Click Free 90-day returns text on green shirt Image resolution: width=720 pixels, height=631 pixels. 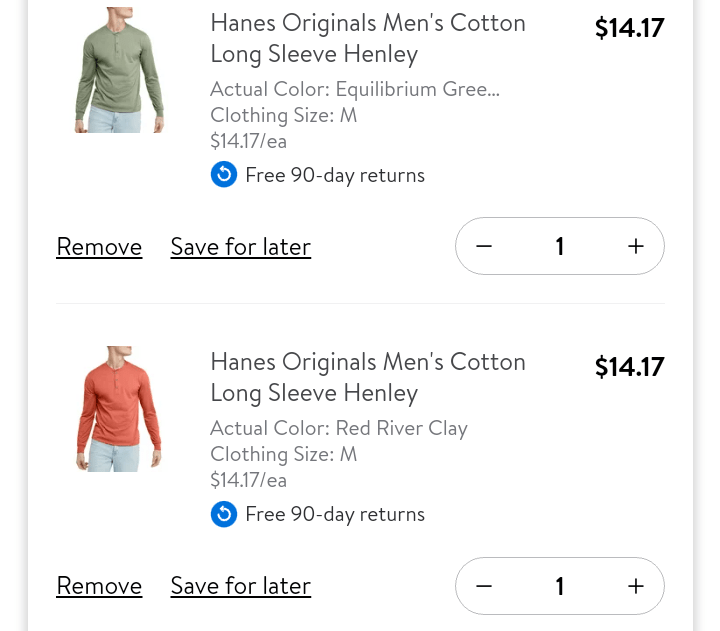coord(334,175)
